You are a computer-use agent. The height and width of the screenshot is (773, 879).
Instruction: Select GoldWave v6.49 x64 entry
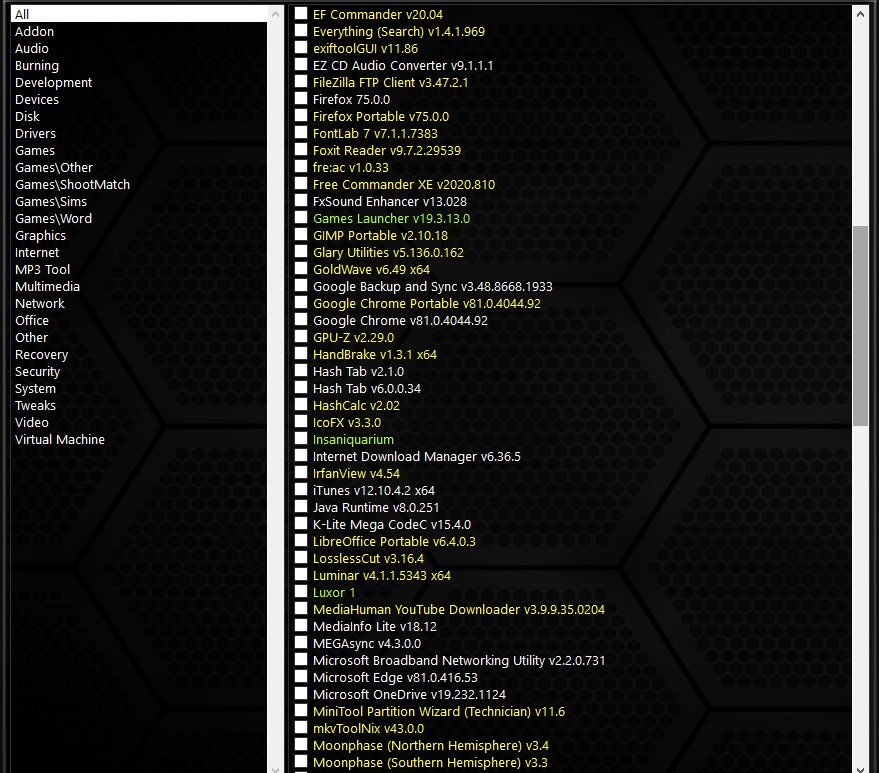371,269
